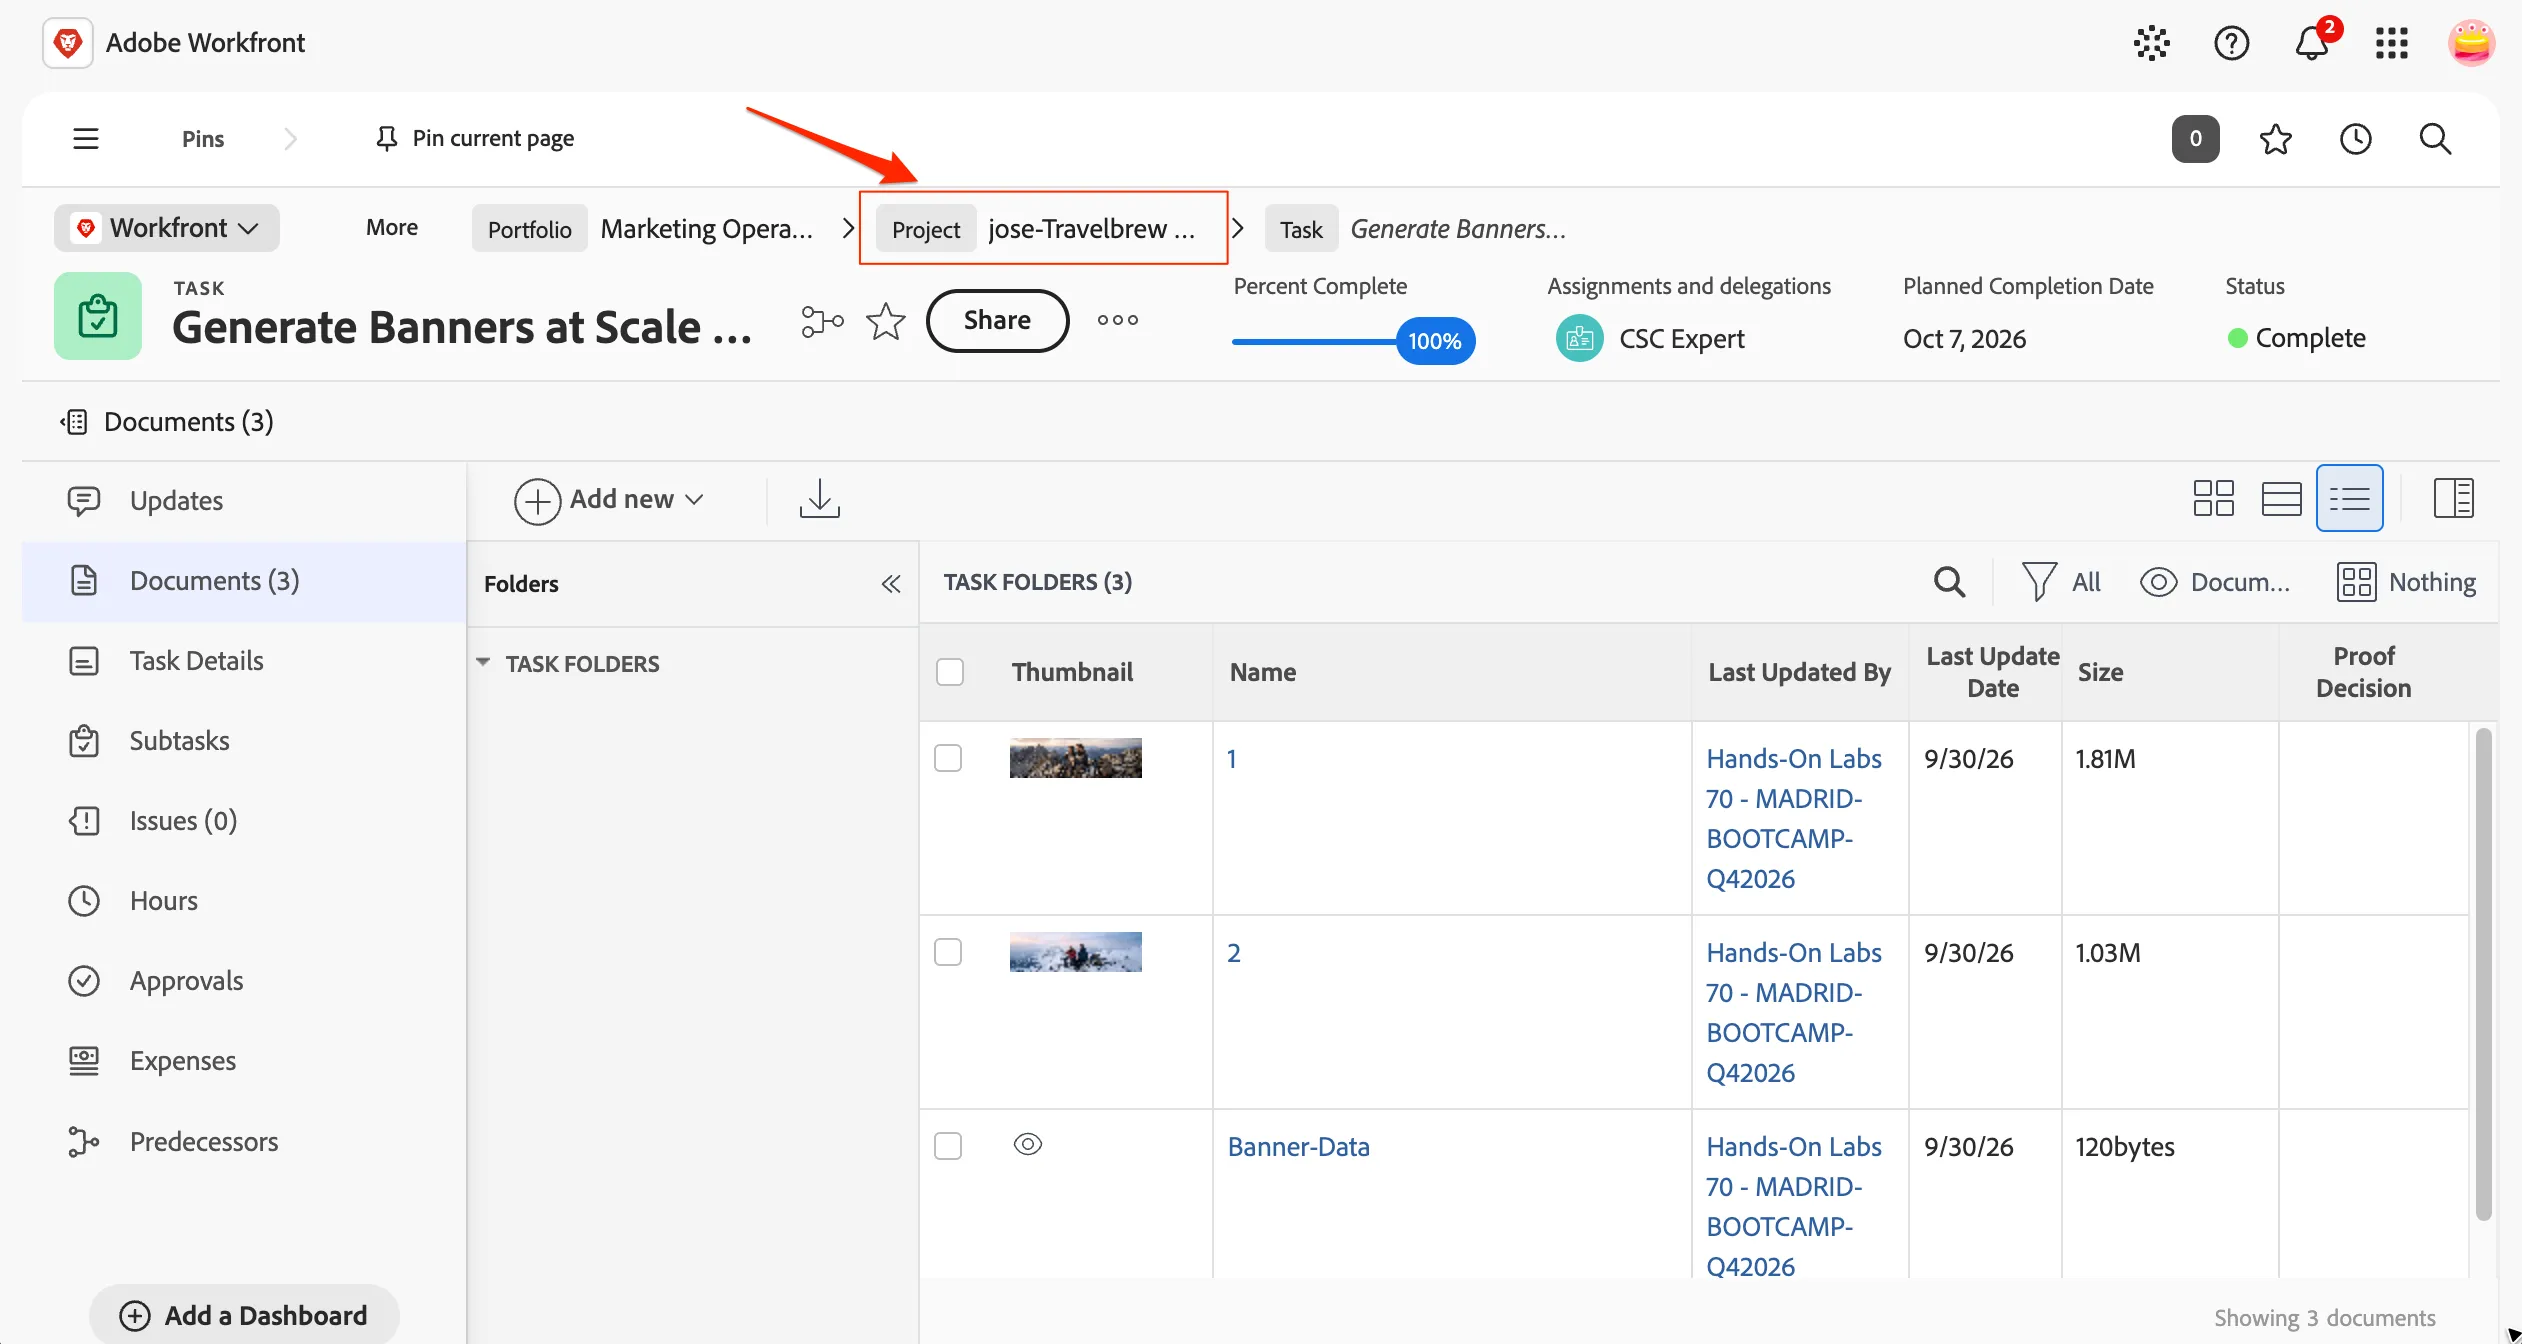2522x1344 pixels.
Task: Open recent items clock icon
Action: [x=2356, y=139]
